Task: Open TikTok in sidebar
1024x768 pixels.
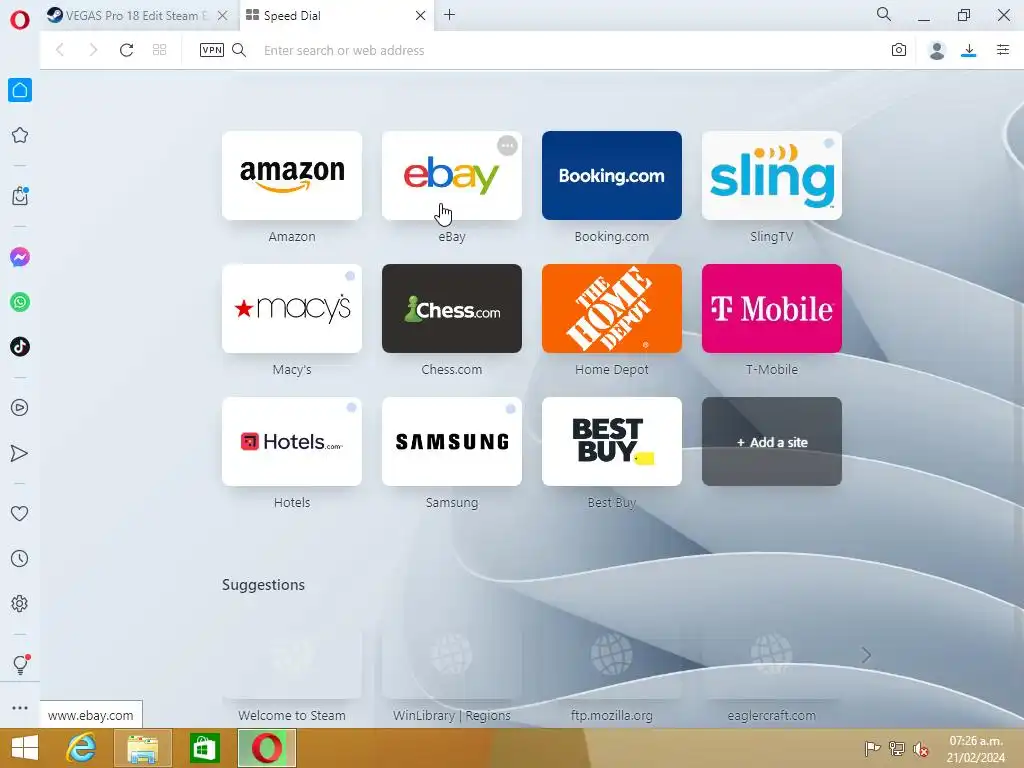Action: click(20, 347)
